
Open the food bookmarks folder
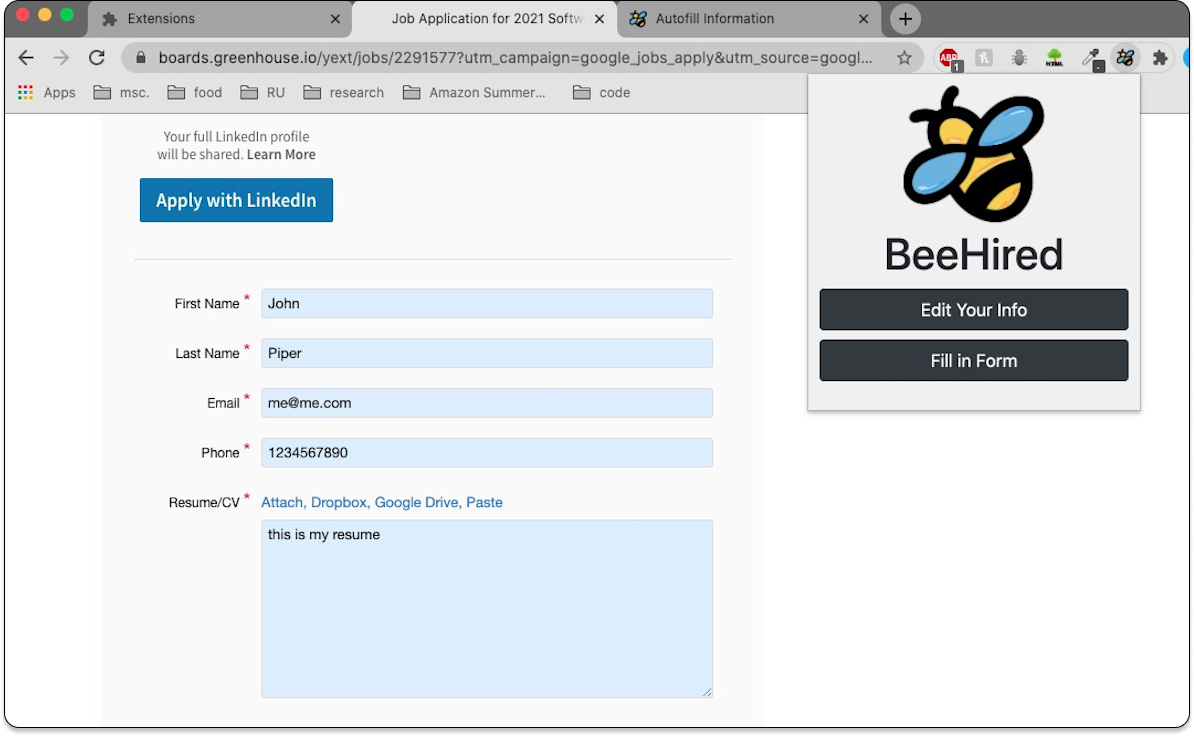pos(195,92)
